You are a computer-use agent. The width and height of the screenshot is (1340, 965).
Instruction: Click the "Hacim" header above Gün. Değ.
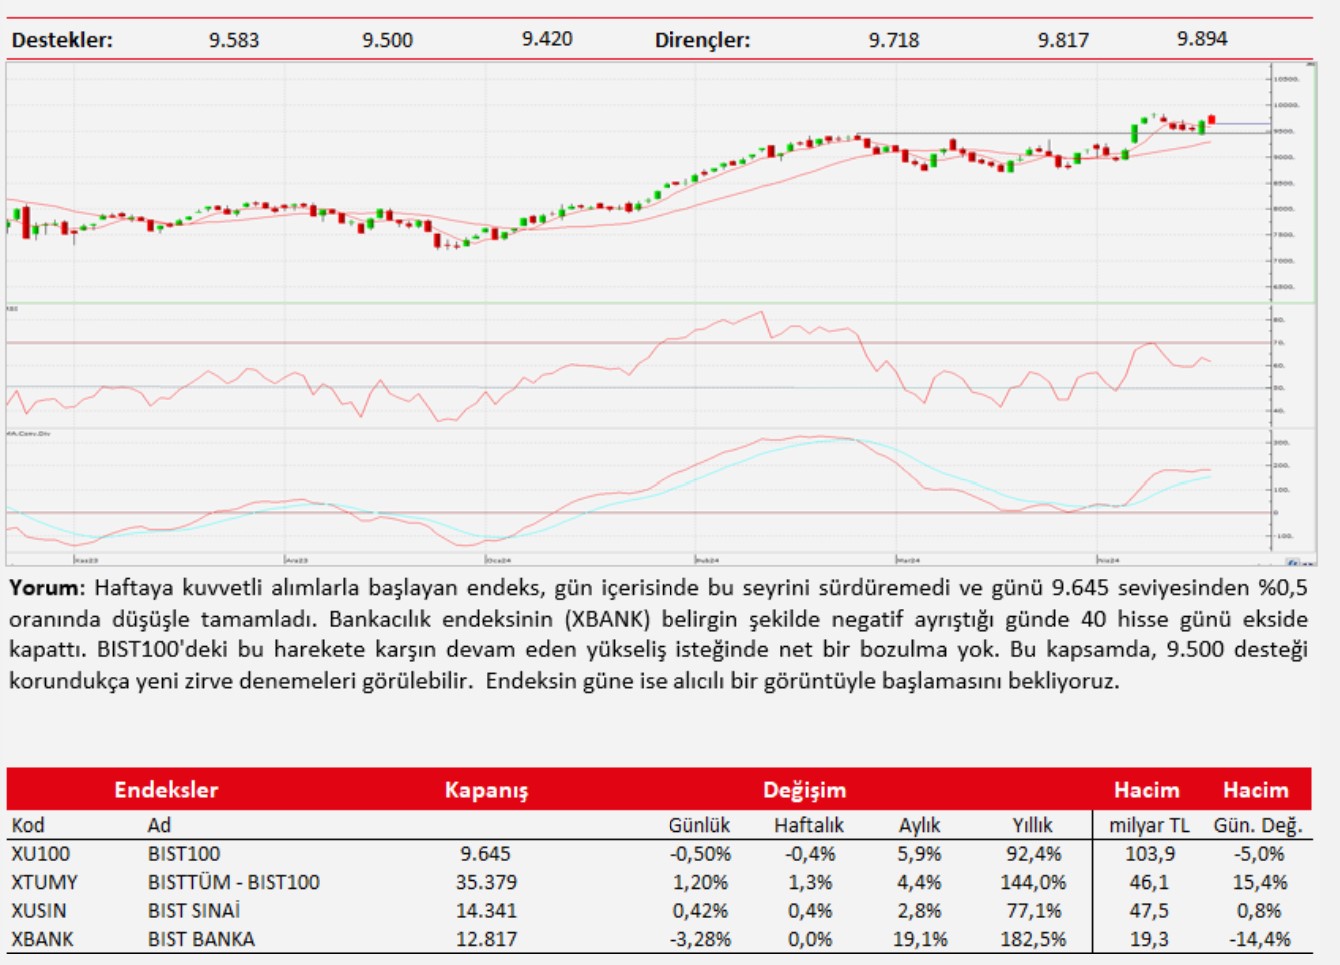pyautogui.click(x=1256, y=790)
